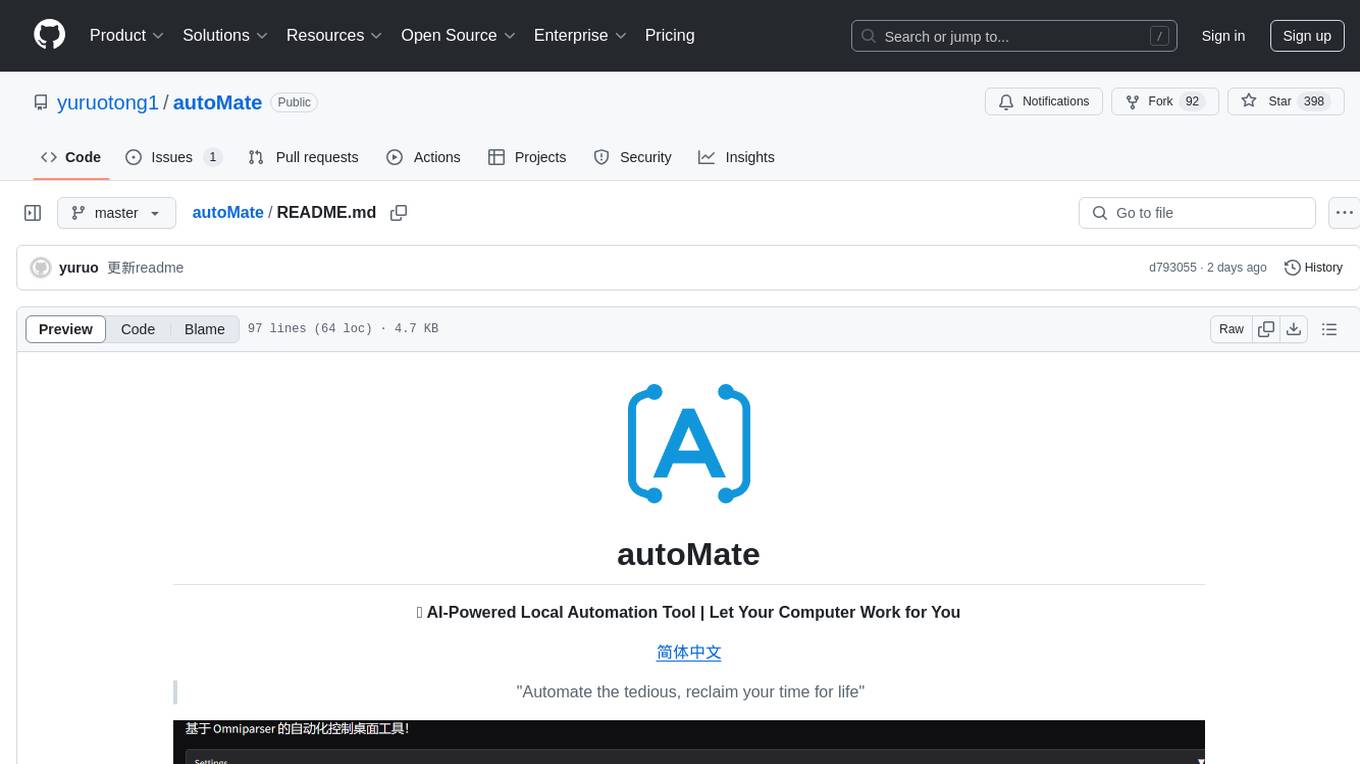Image resolution: width=1360 pixels, height=764 pixels.
Task: Focus the Go to file input
Action: tap(1197, 213)
